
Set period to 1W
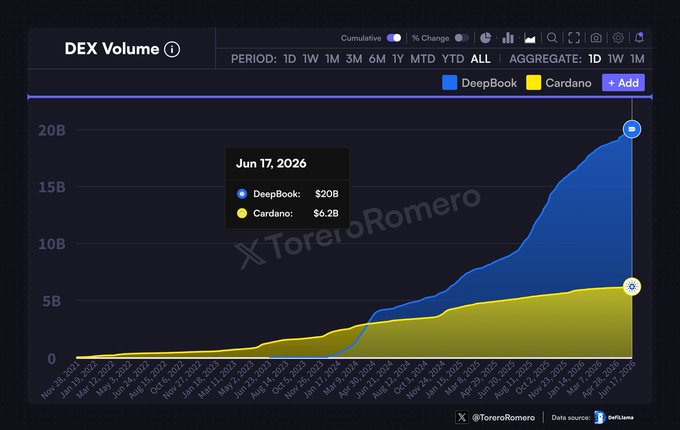coord(311,59)
